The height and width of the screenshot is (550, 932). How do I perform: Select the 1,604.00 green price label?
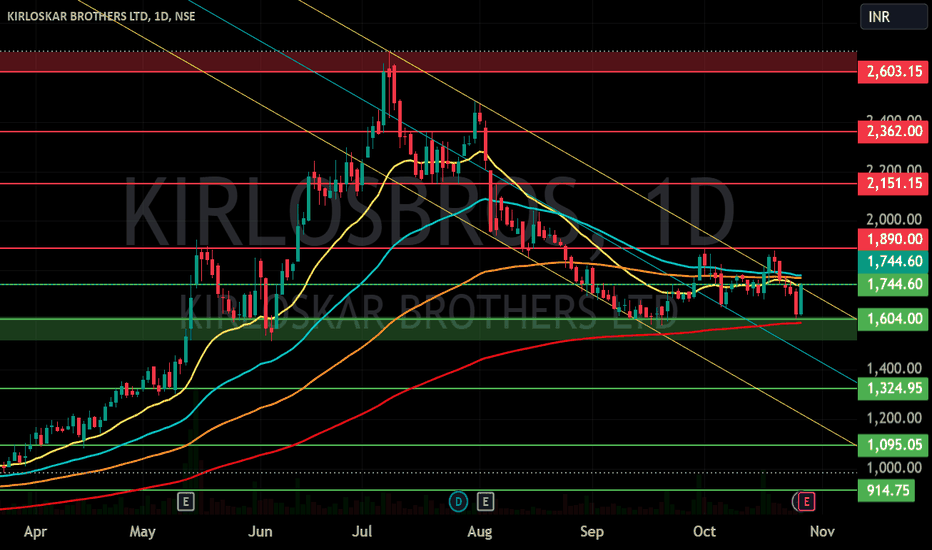[893, 319]
